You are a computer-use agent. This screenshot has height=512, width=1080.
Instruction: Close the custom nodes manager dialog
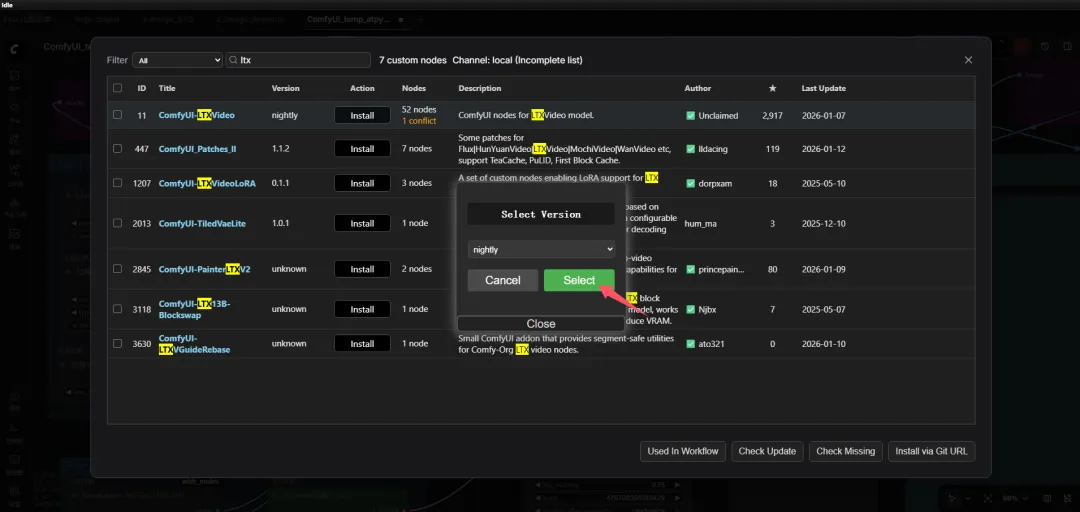pos(968,60)
